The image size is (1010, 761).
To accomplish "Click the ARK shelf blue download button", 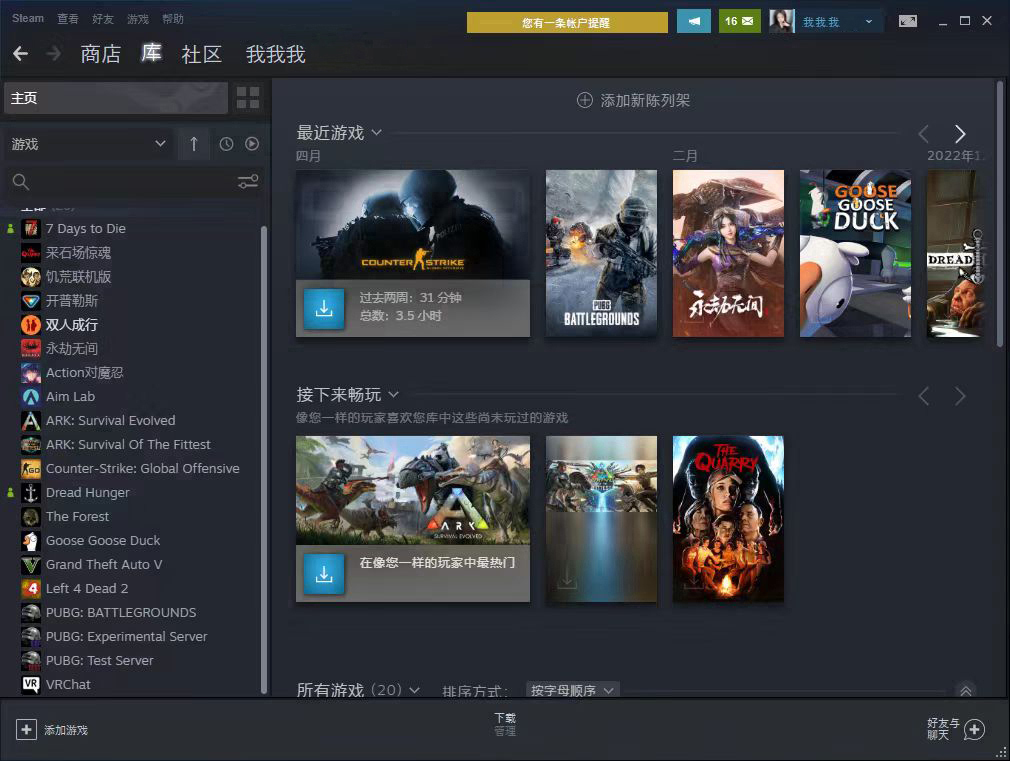I will (324, 573).
